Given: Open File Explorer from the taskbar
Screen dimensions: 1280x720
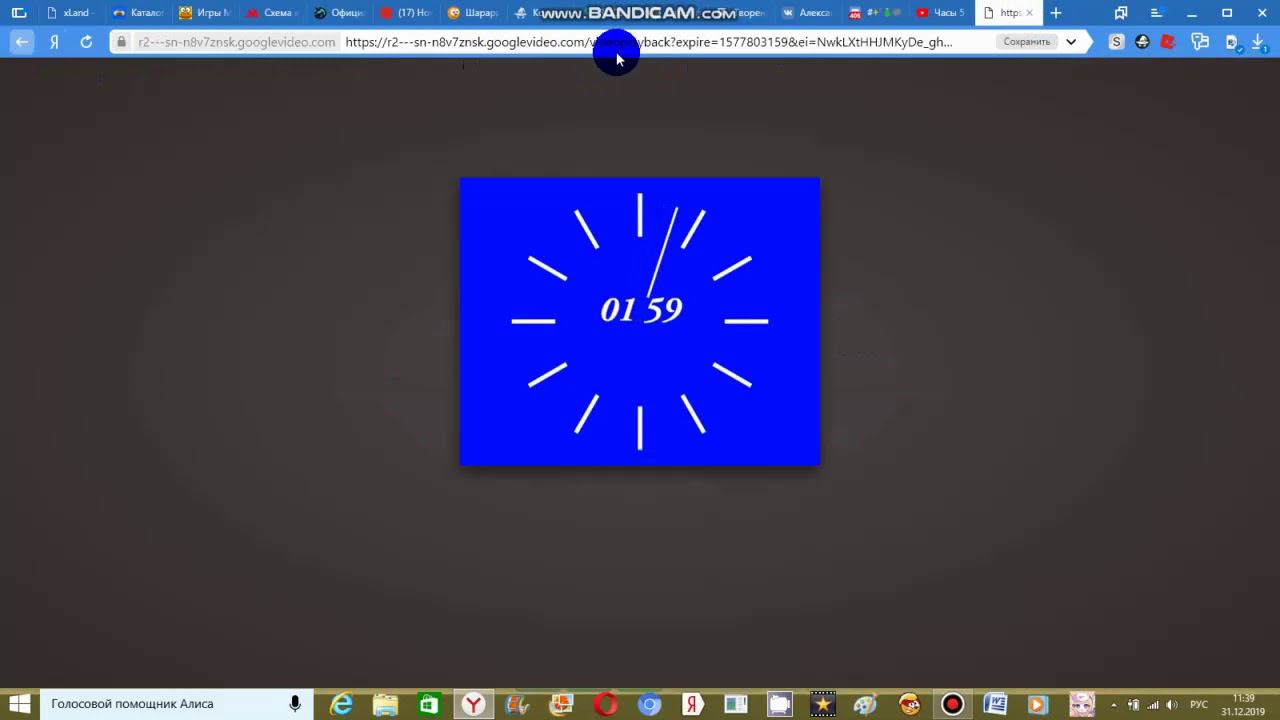Looking at the screenshot, I should (x=385, y=704).
